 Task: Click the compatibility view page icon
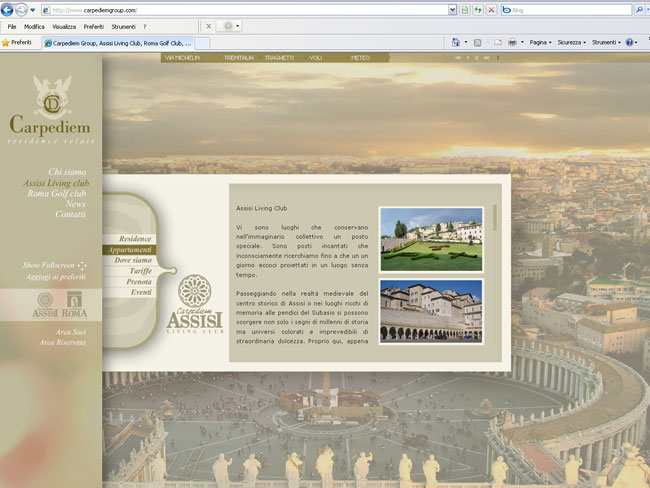(465, 10)
